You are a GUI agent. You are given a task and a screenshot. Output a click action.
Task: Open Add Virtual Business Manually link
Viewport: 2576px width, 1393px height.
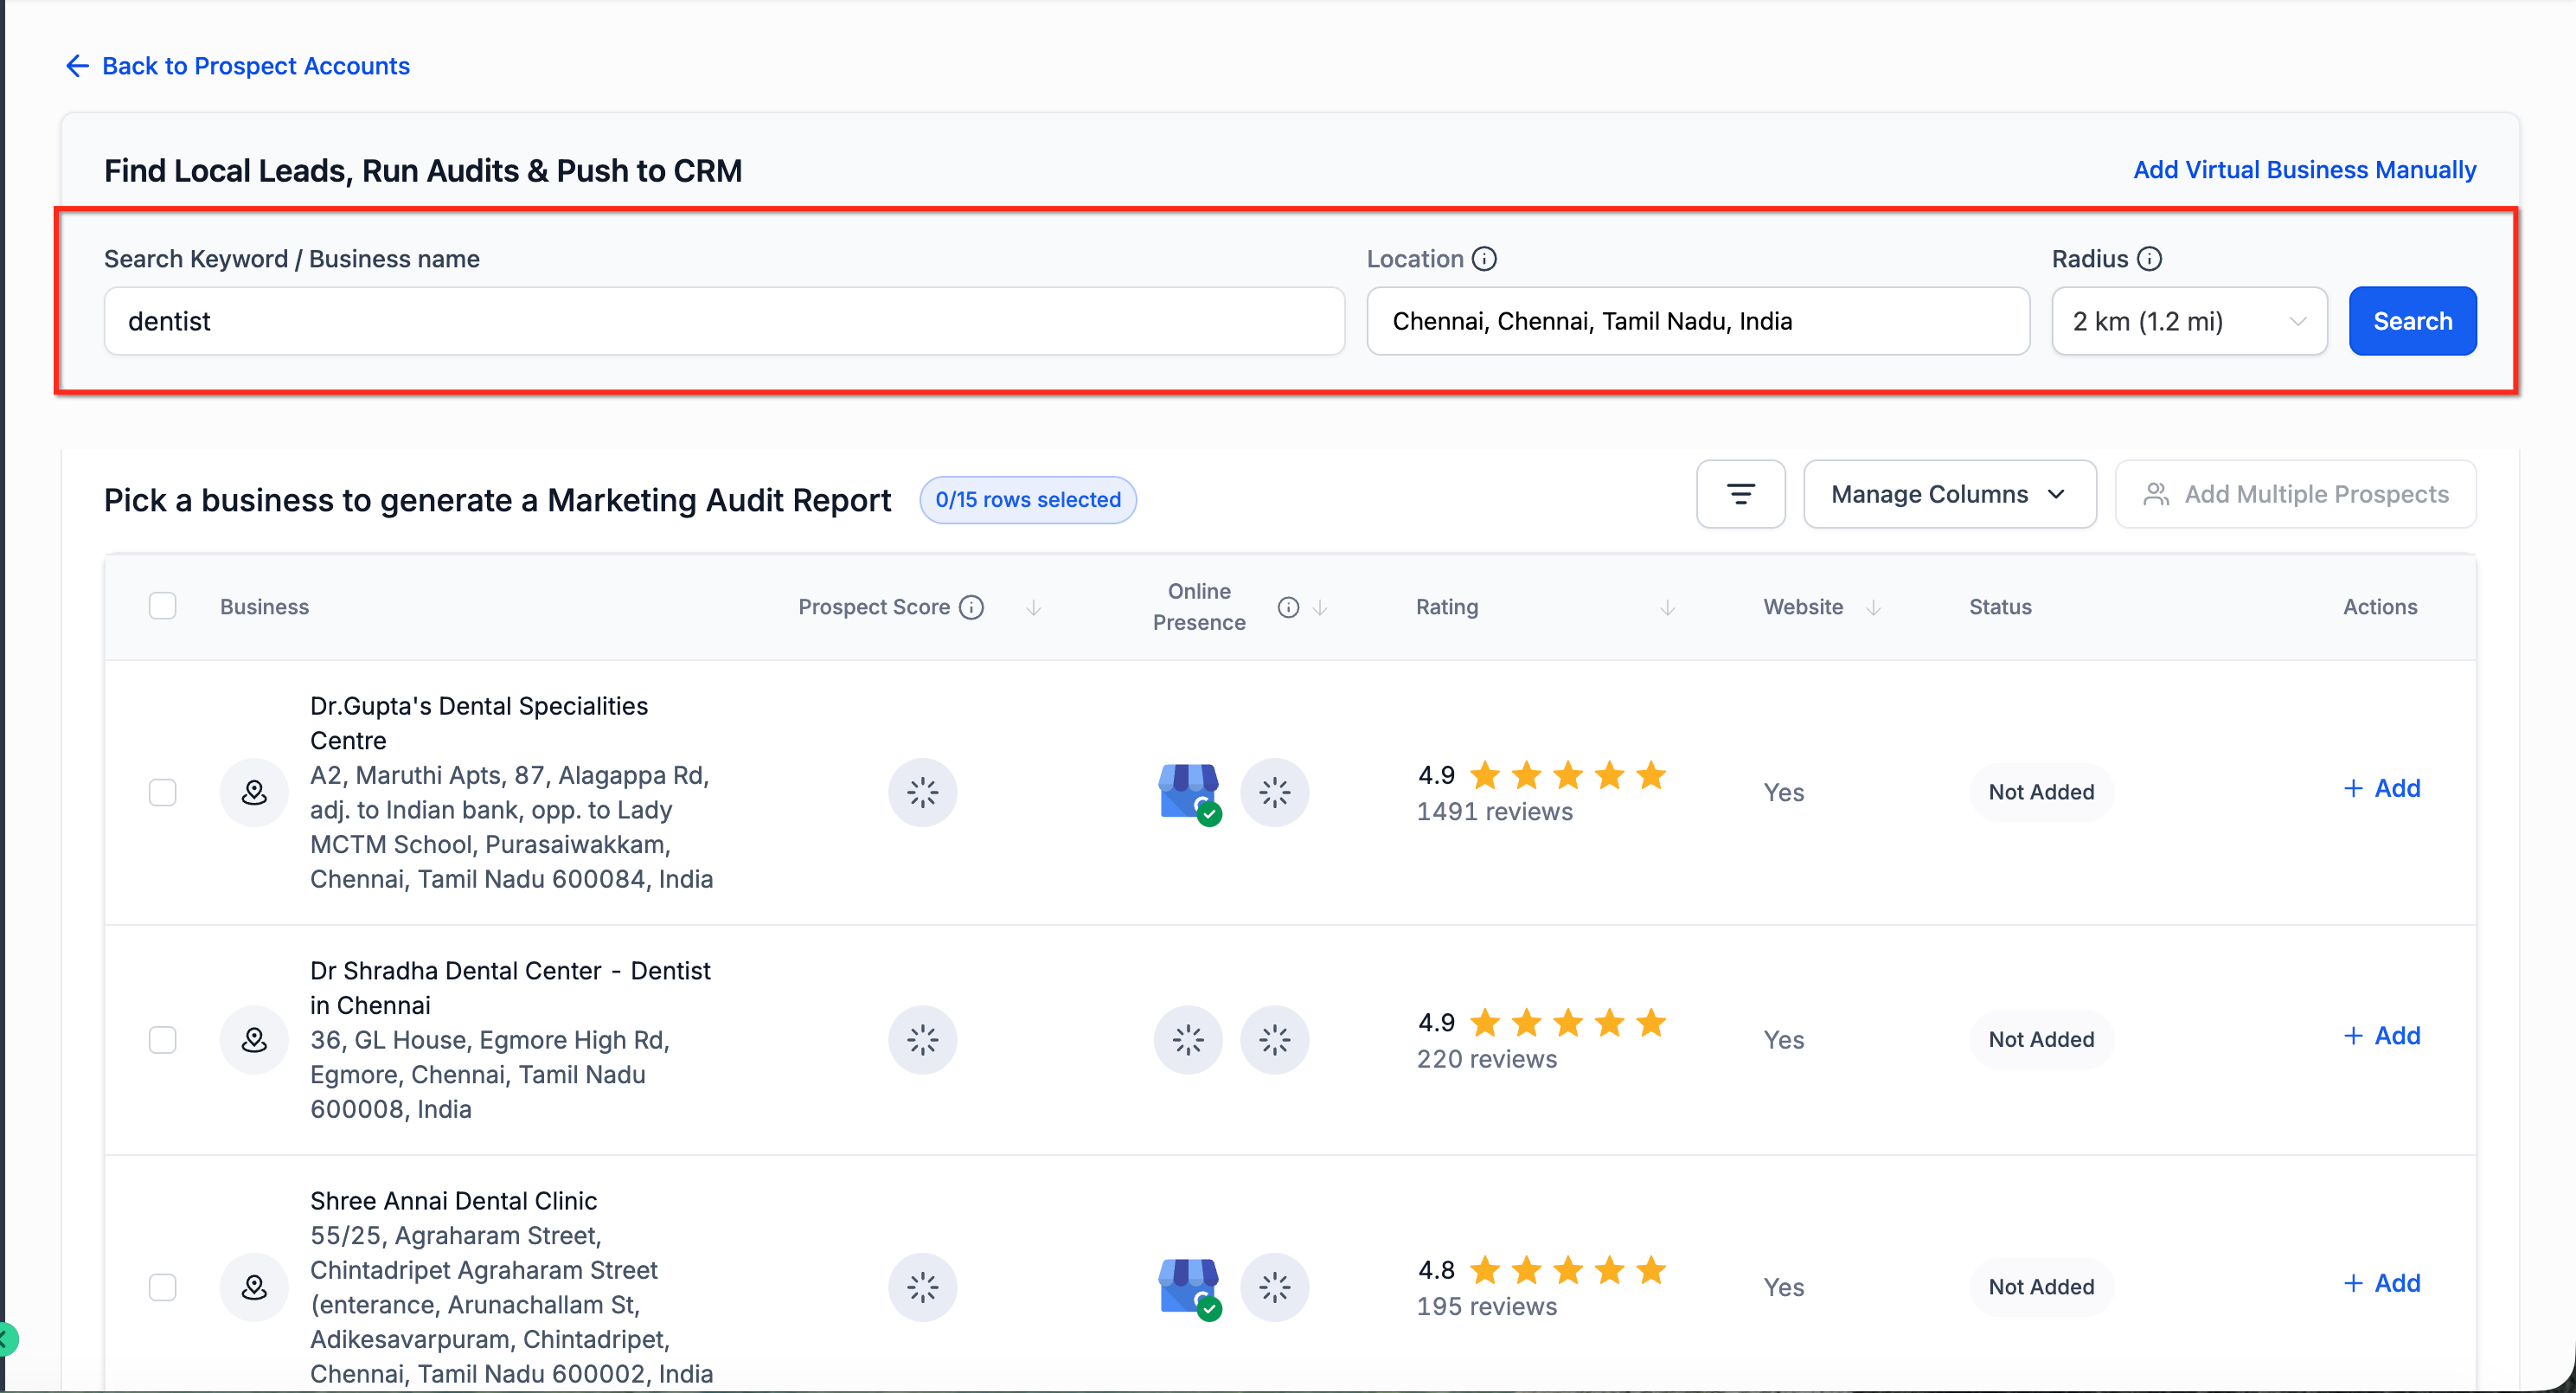point(2304,170)
